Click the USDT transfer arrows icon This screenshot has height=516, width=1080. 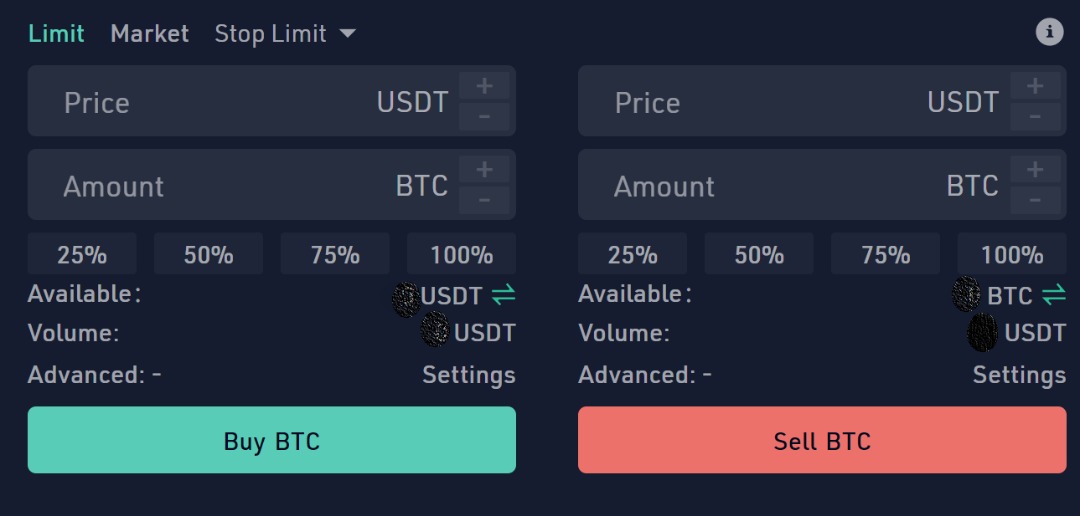coord(503,295)
